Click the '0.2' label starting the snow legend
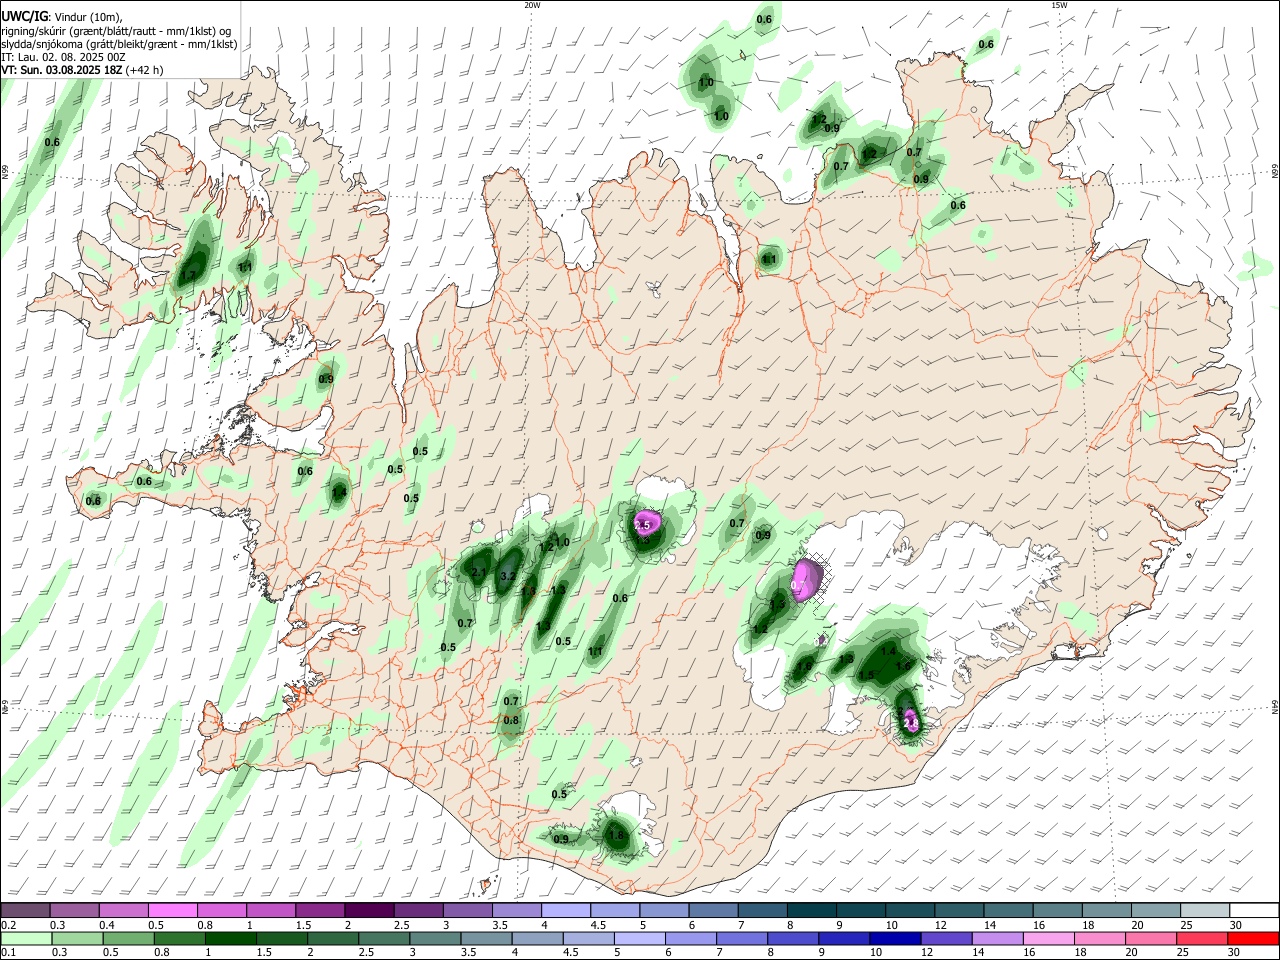Image resolution: width=1280 pixels, height=960 pixels. pyautogui.click(x=9, y=925)
